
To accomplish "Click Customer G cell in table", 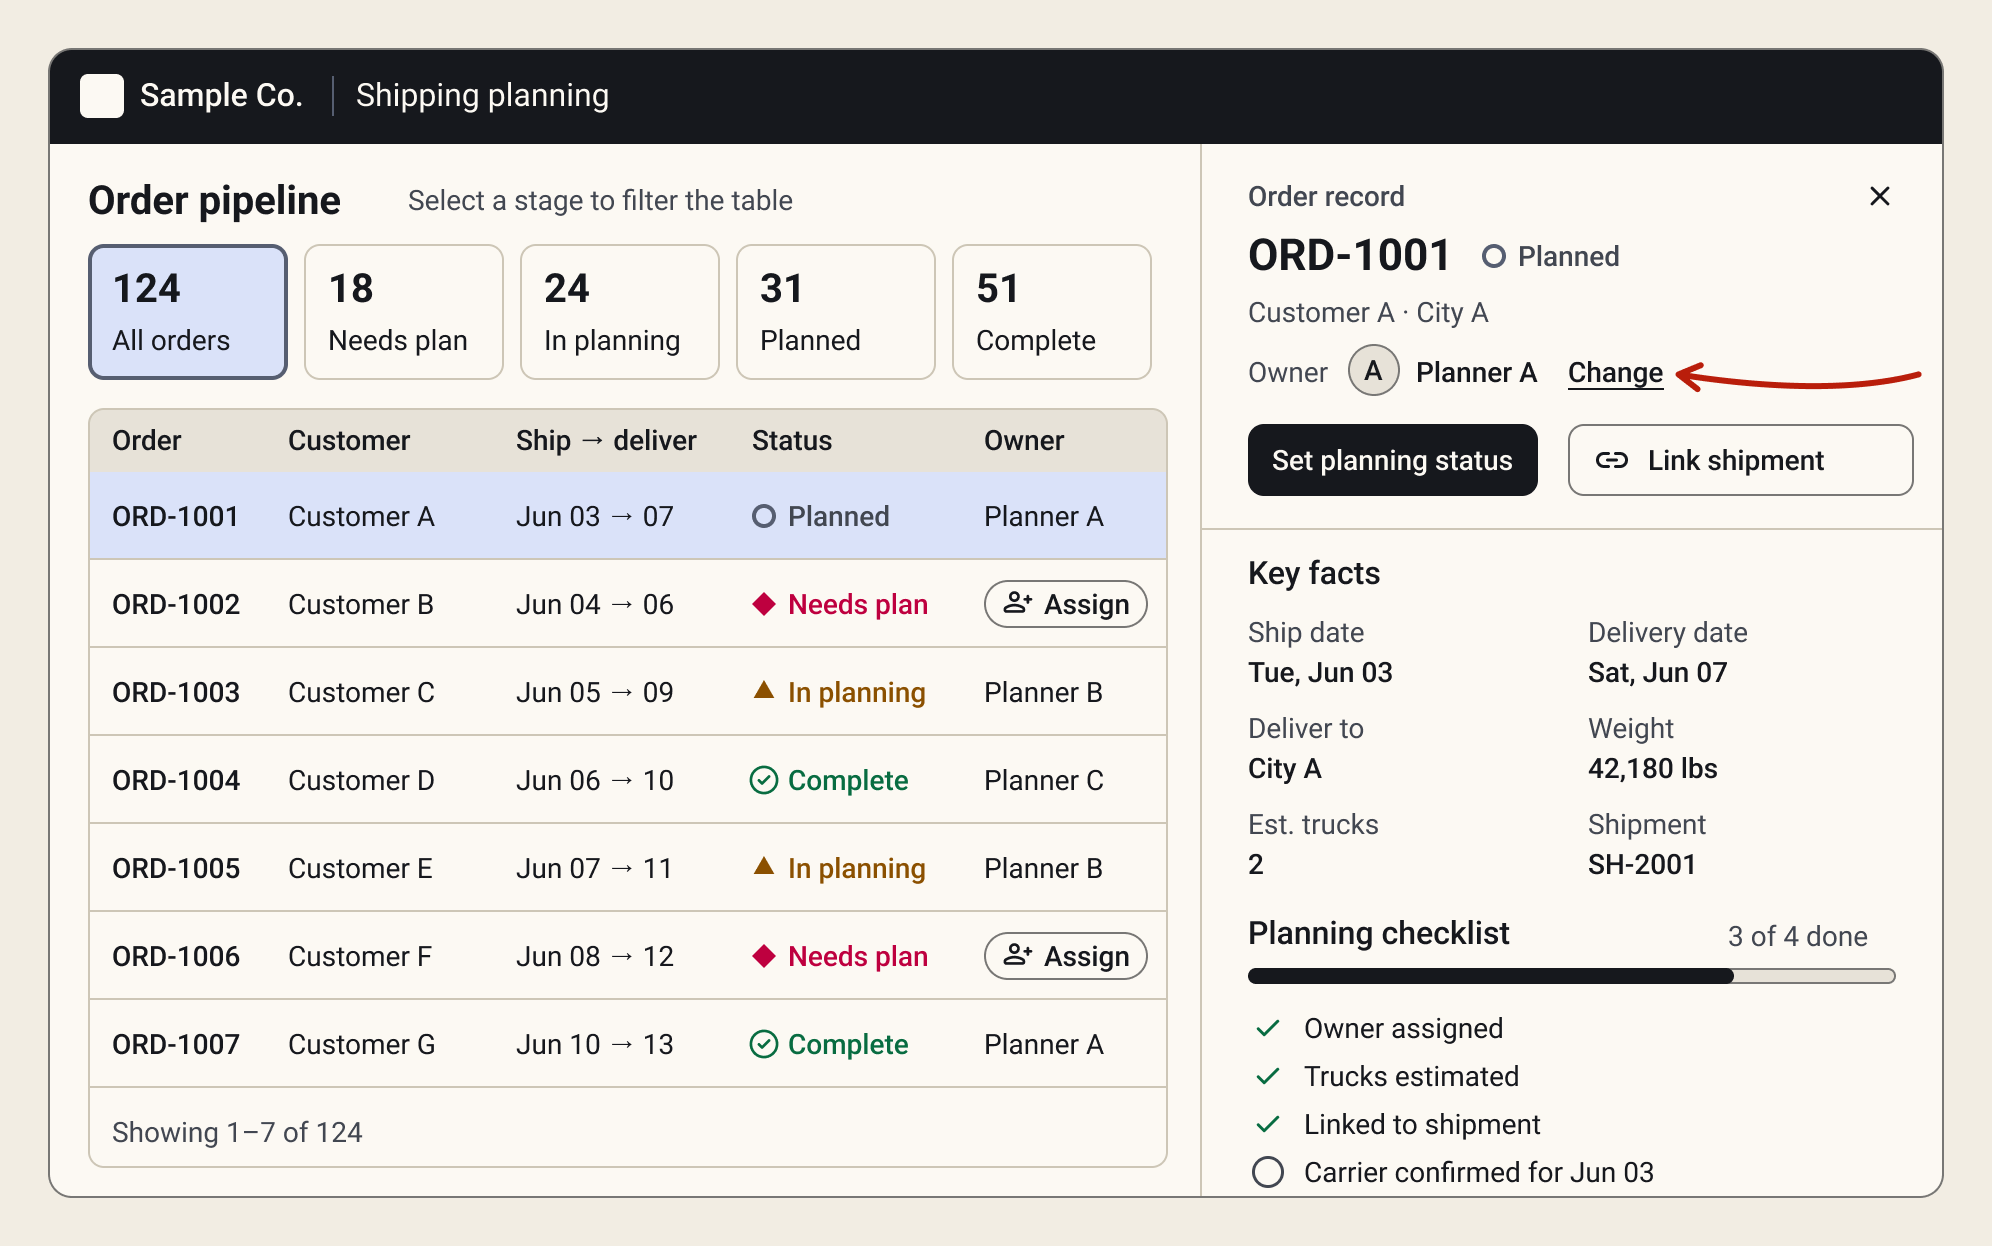I will click(x=362, y=1044).
